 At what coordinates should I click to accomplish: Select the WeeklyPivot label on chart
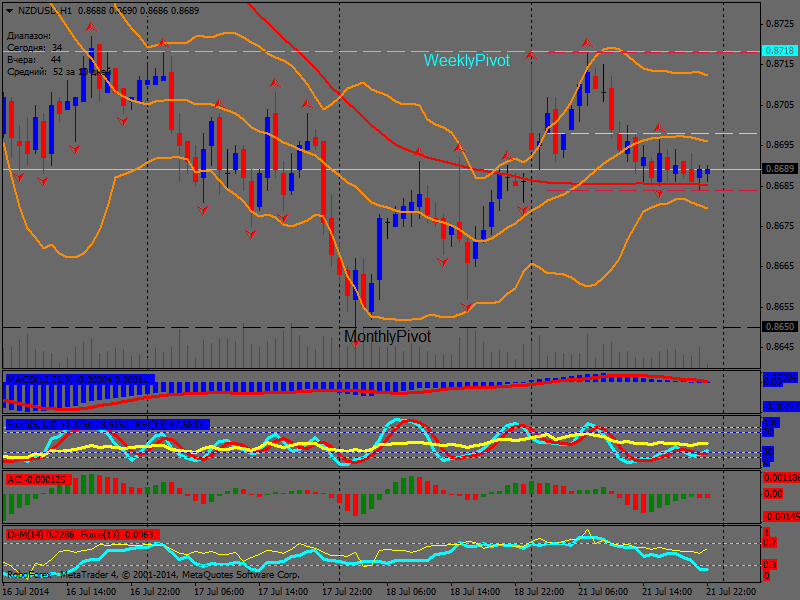click(x=466, y=61)
